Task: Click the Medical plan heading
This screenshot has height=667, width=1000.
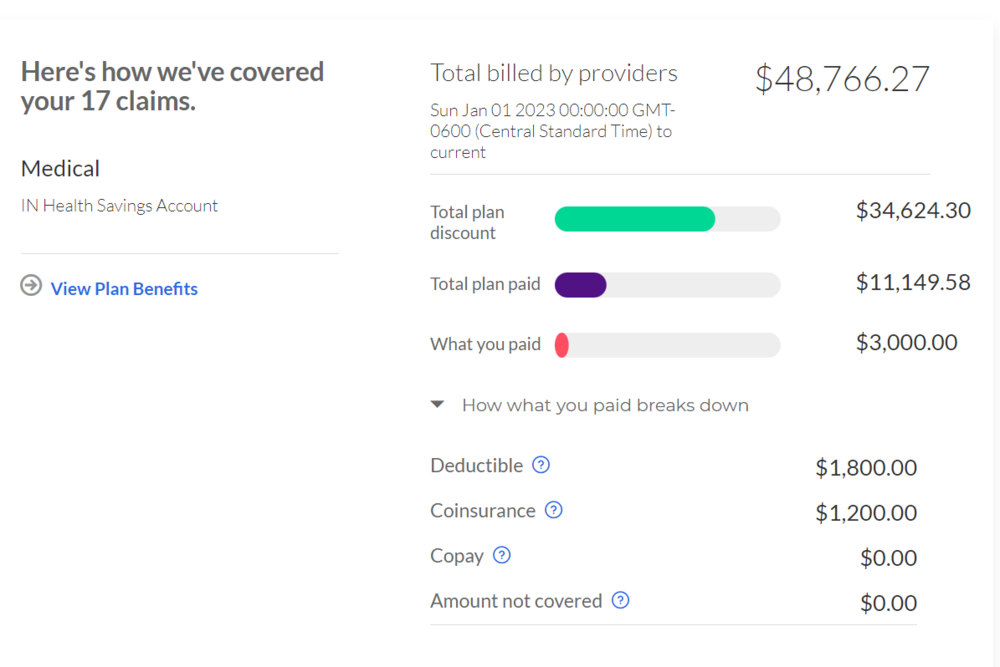Action: click(60, 169)
